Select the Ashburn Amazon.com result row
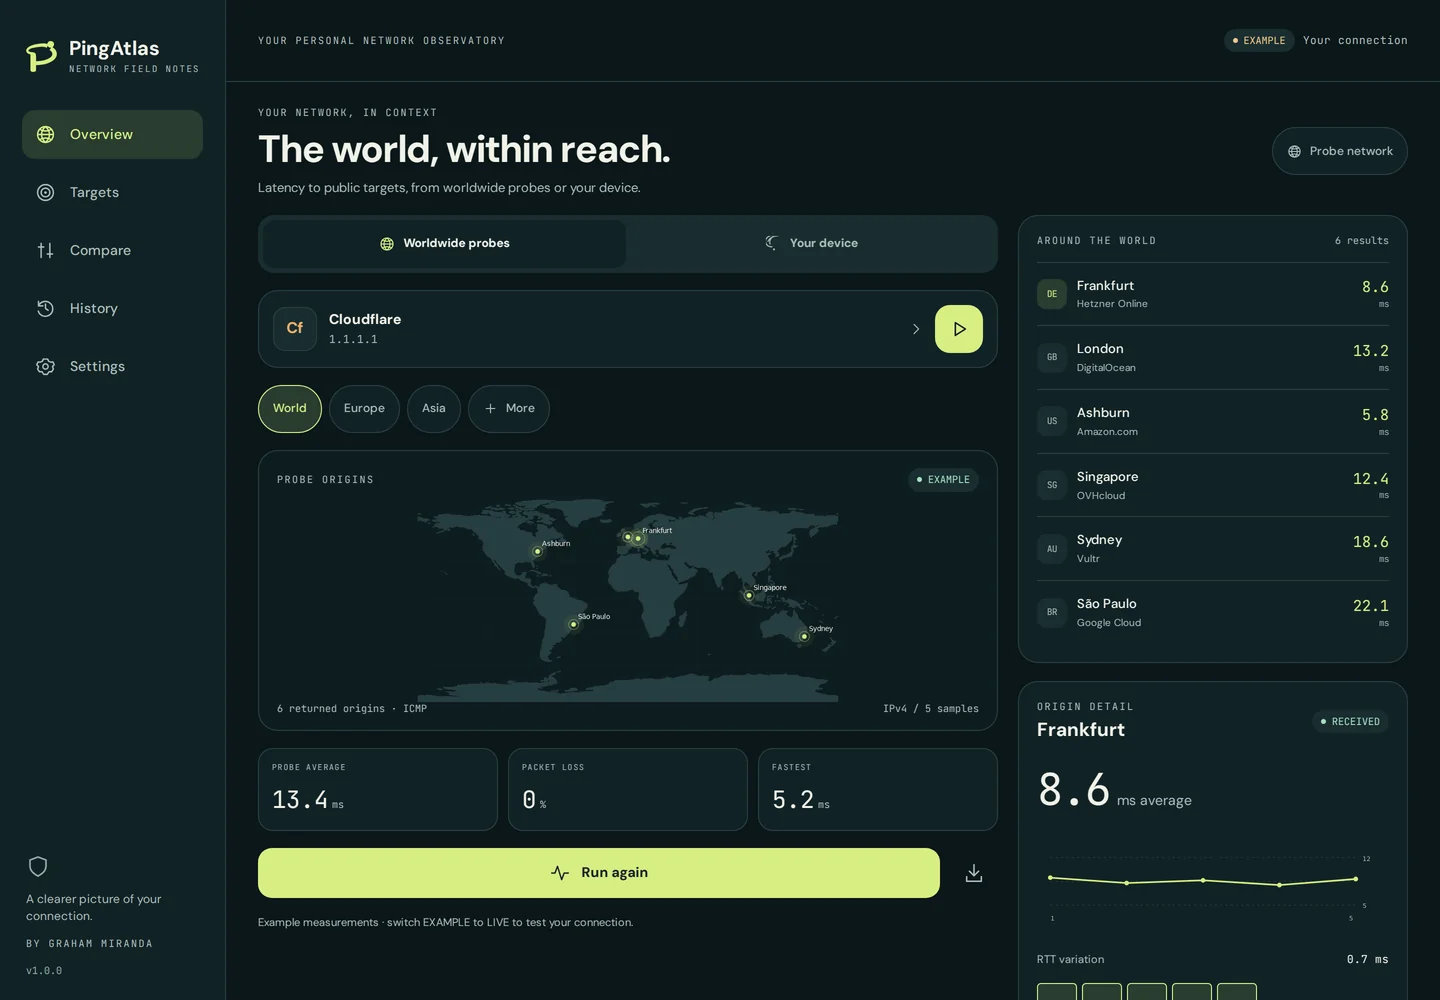This screenshot has width=1440, height=1000. coord(1213,421)
